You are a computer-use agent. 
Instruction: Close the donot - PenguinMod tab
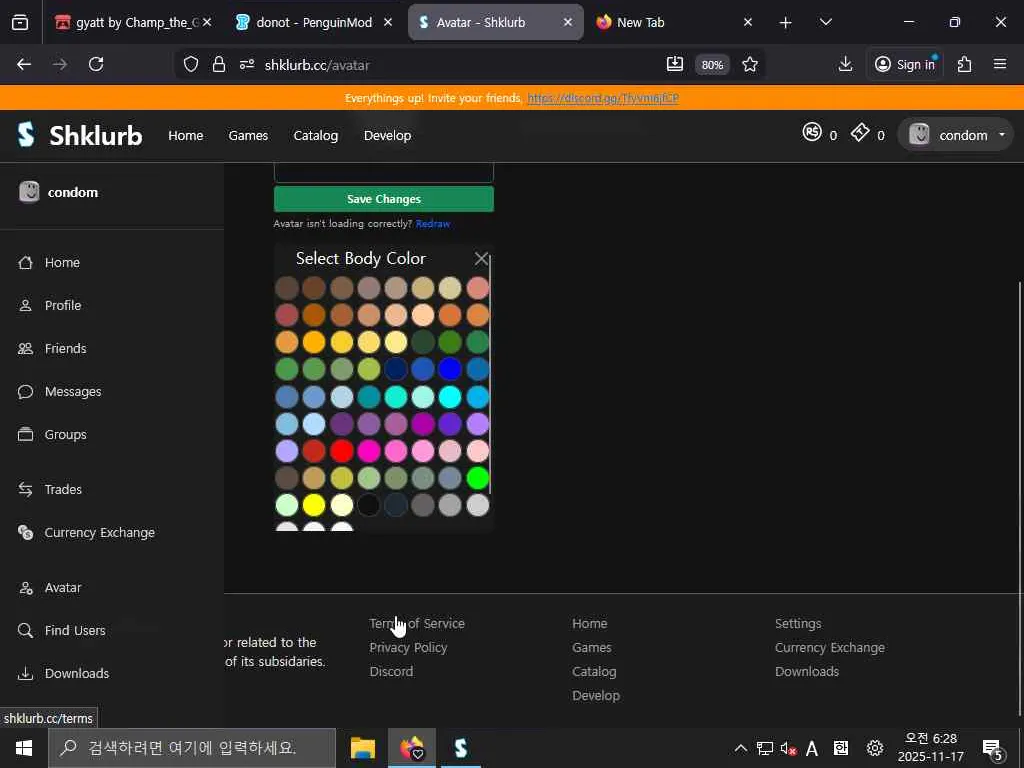pos(388,22)
